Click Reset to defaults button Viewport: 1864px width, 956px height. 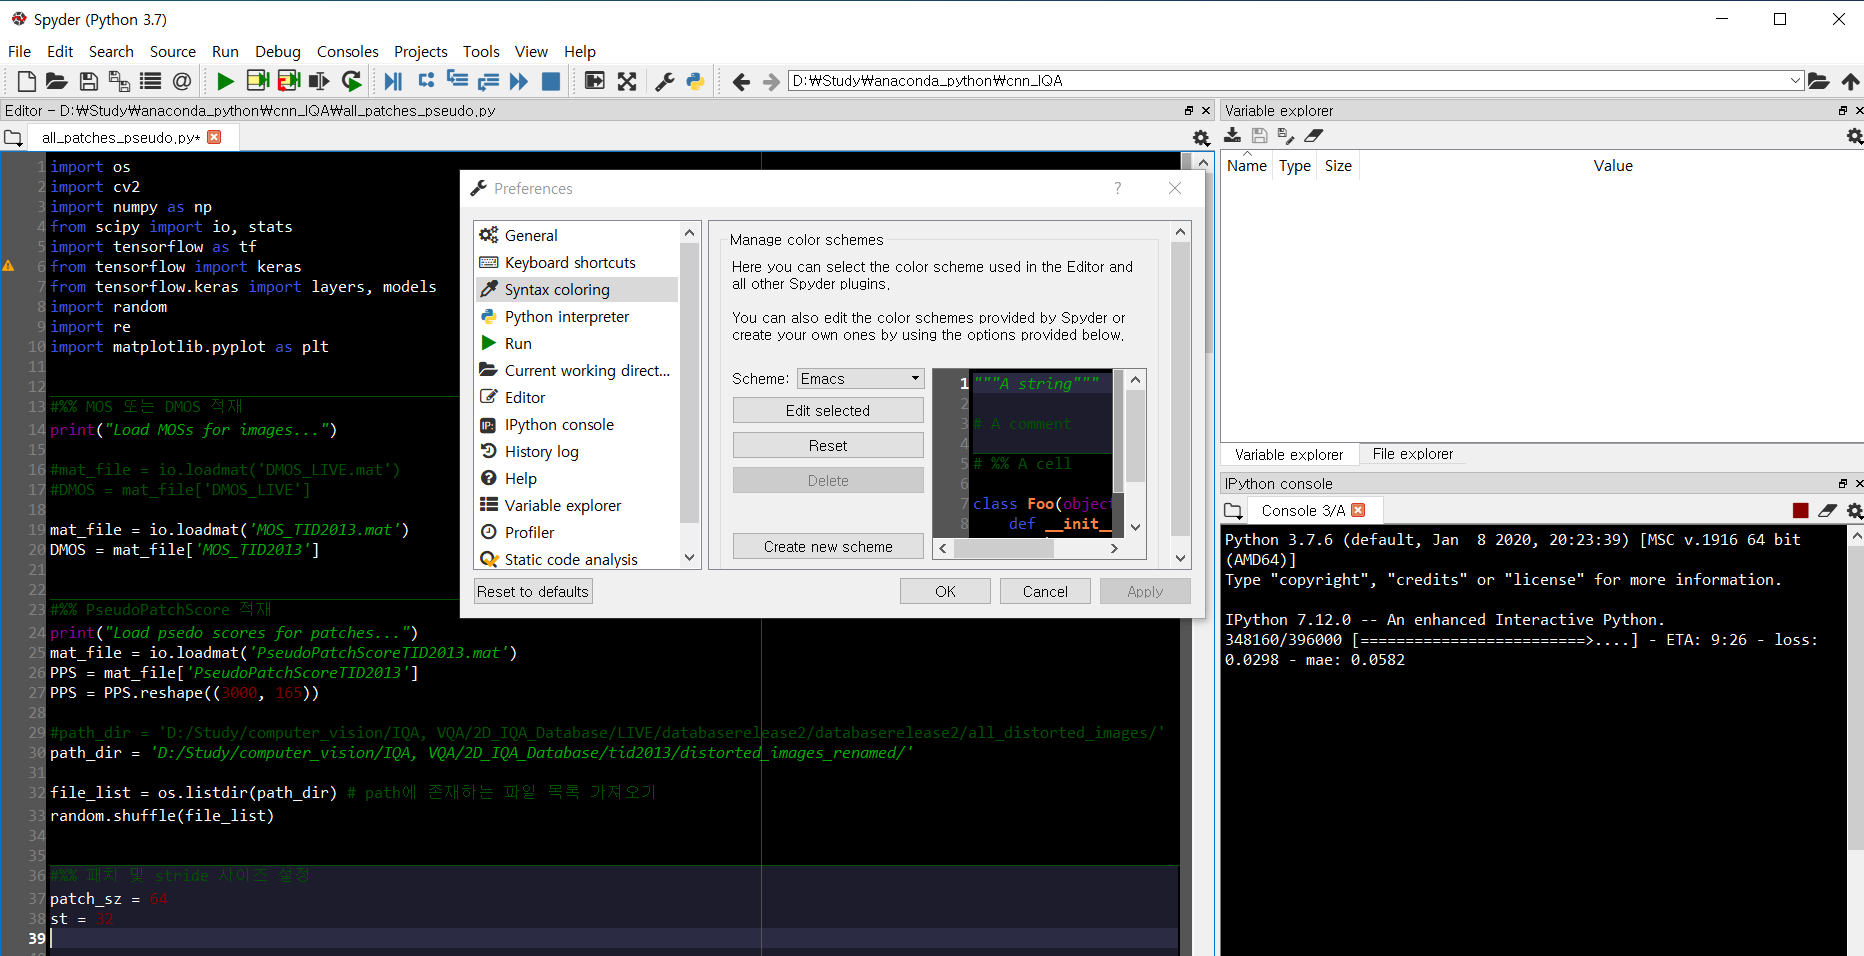pos(533,591)
